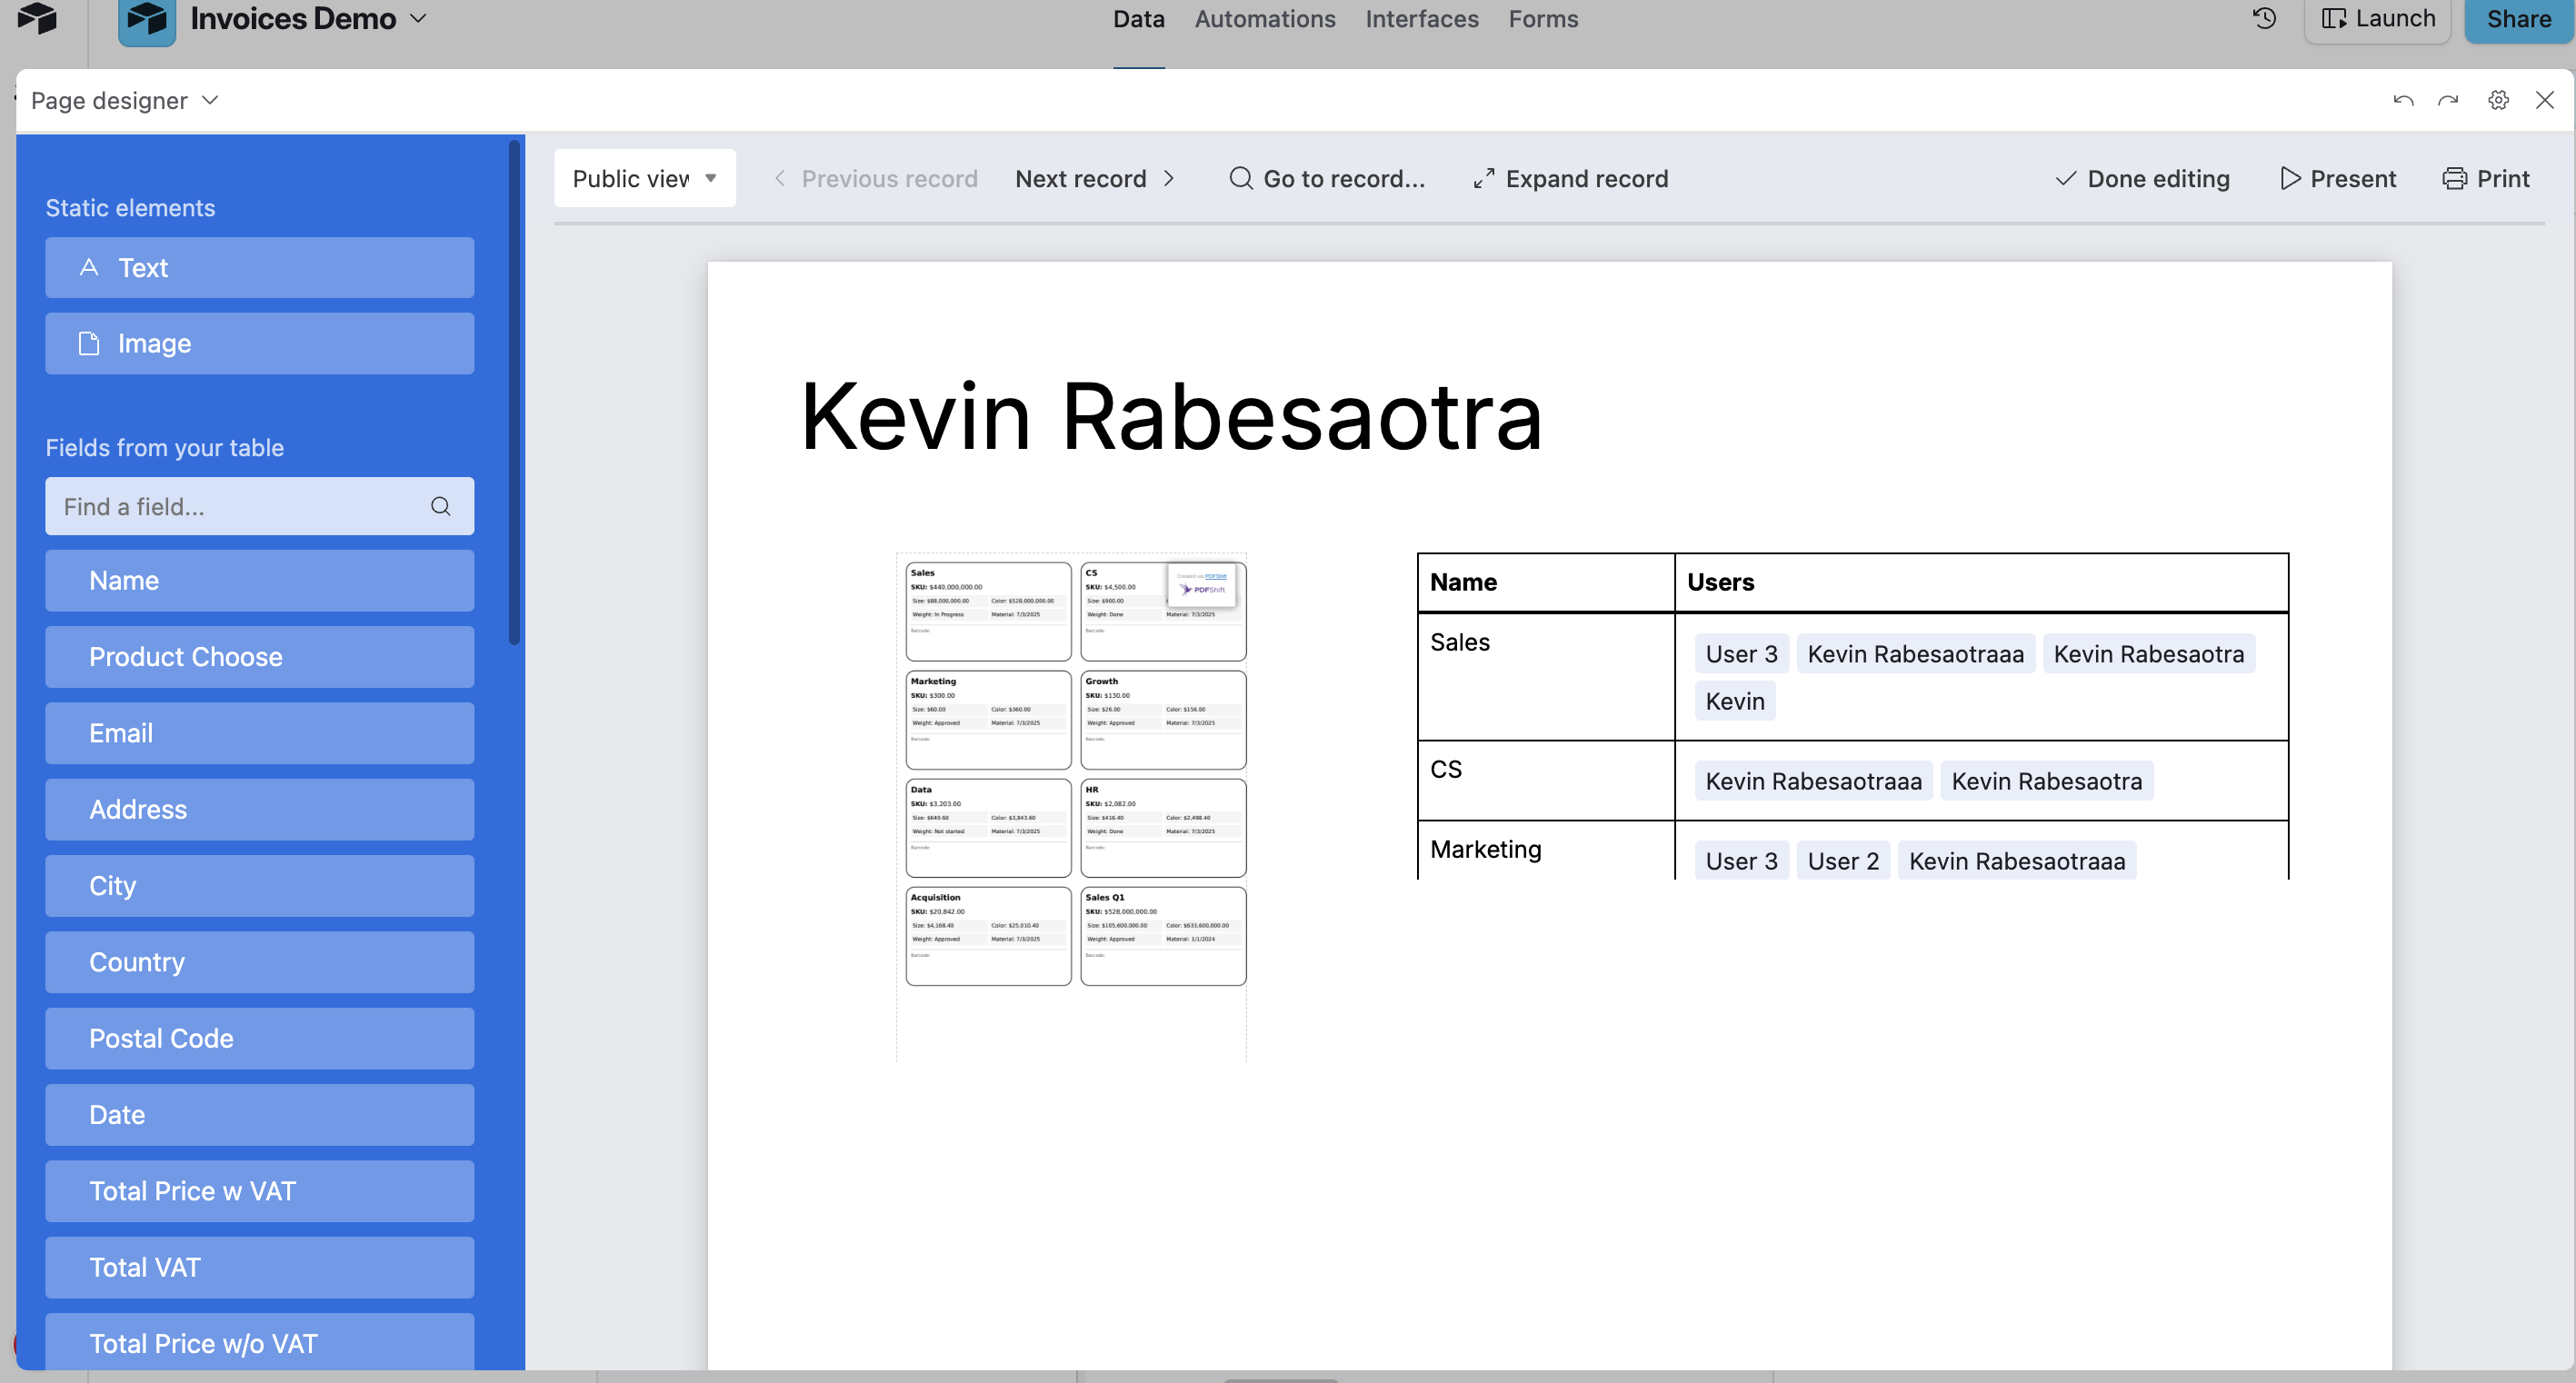Switch to the Interfaces tab

click(1421, 18)
